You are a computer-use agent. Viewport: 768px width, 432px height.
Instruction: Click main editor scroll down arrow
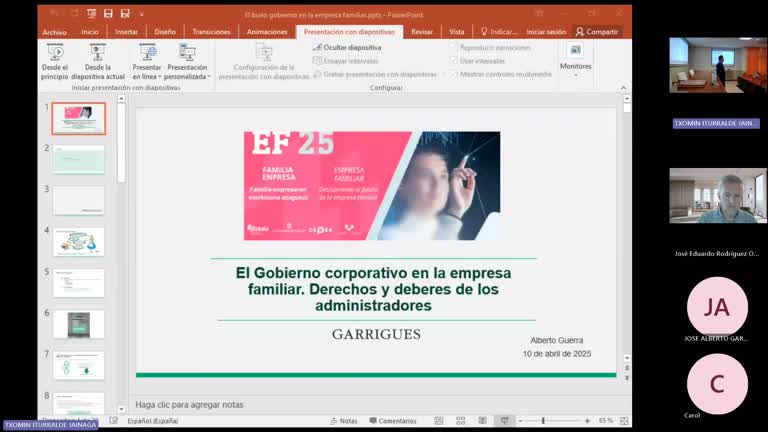tap(627, 358)
